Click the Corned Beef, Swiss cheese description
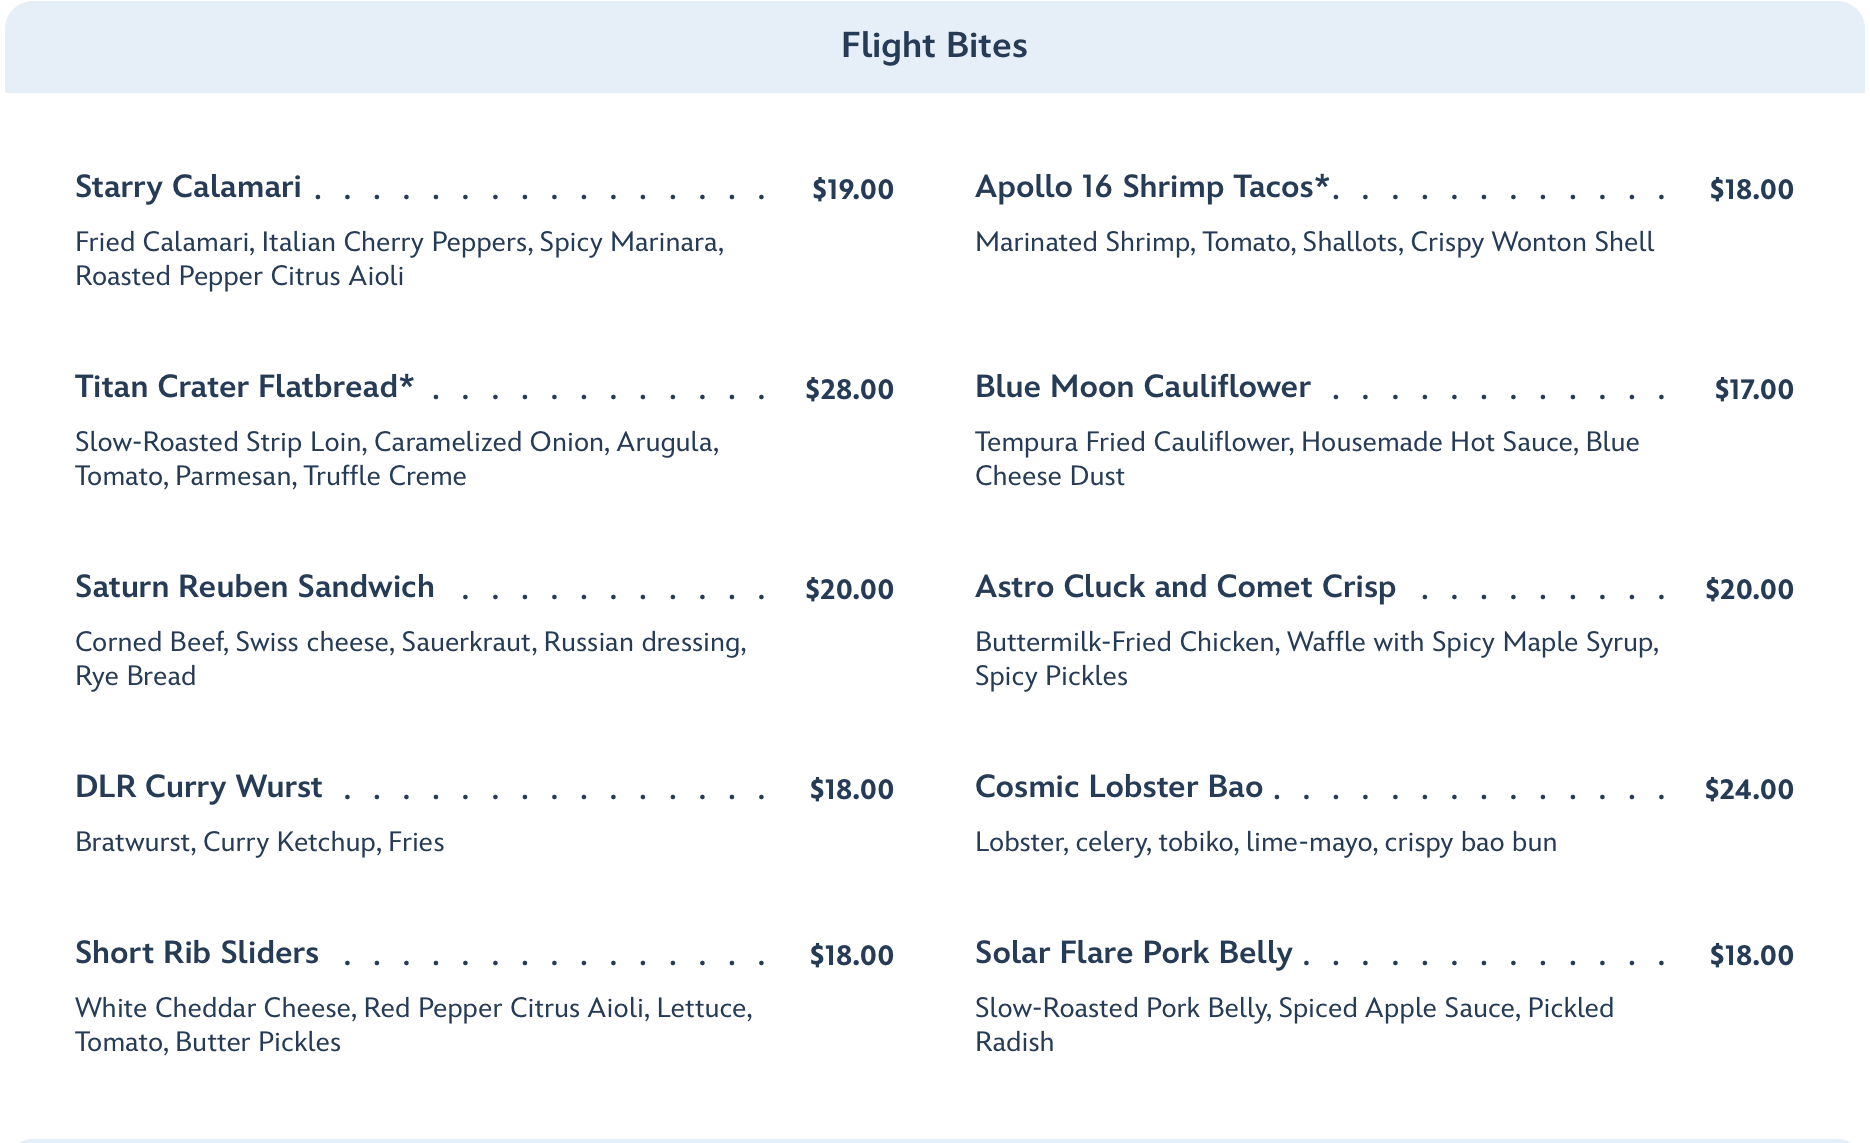 pos(410,659)
